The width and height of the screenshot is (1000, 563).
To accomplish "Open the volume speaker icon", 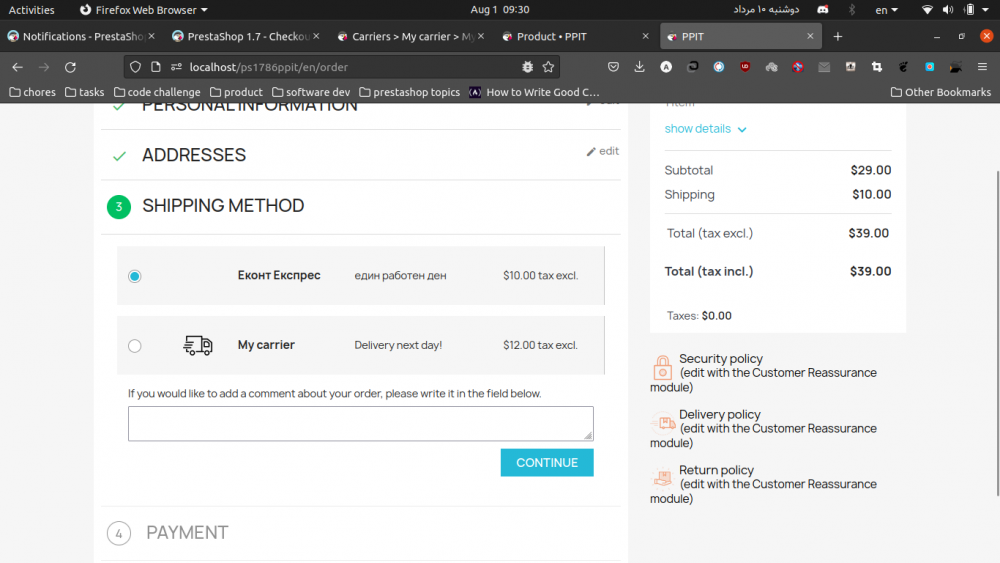I will (948, 10).
